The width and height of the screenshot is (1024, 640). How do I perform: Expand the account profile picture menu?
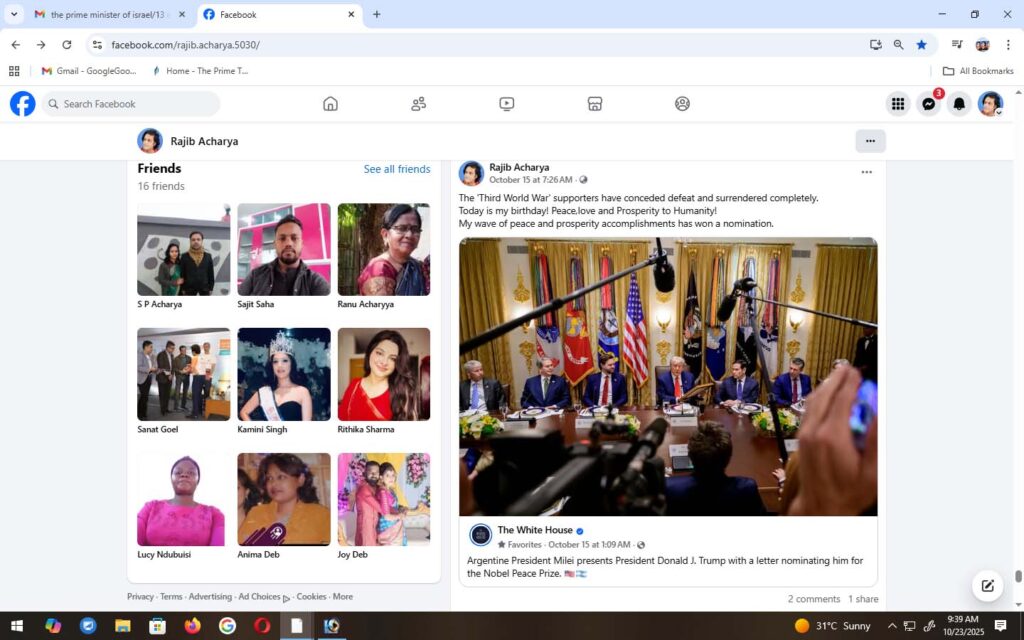[990, 104]
